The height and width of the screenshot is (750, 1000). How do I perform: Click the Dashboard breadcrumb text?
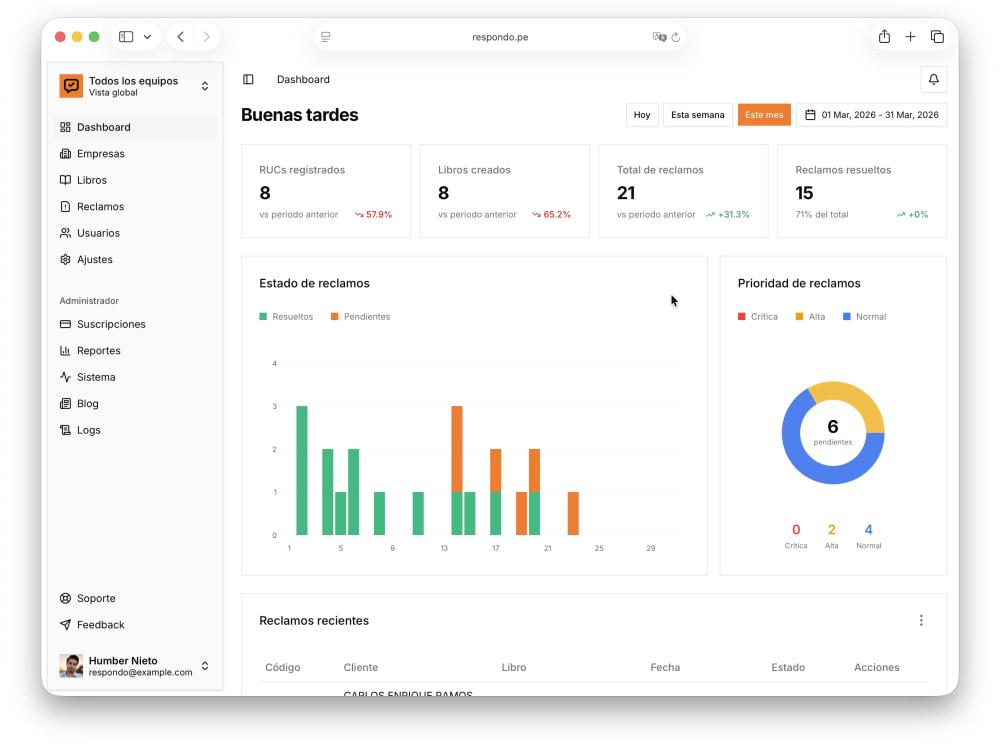(x=303, y=79)
